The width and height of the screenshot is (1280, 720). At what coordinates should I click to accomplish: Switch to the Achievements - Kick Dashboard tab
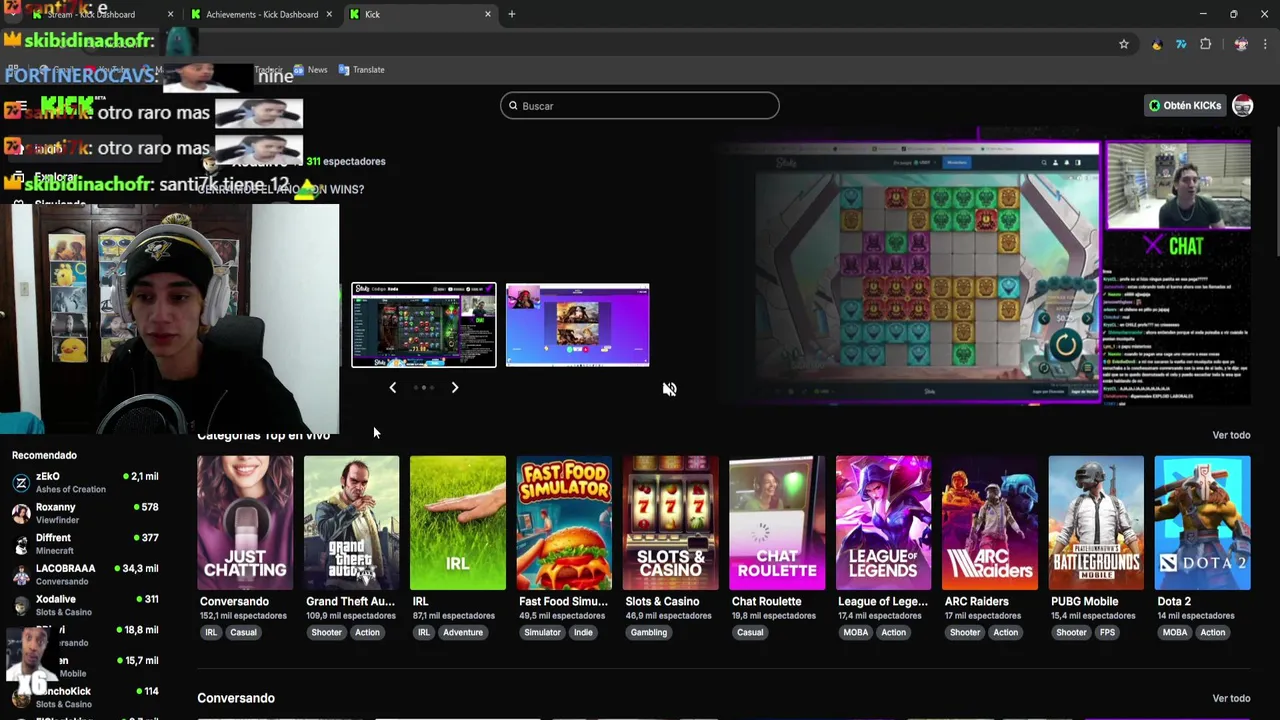click(261, 14)
